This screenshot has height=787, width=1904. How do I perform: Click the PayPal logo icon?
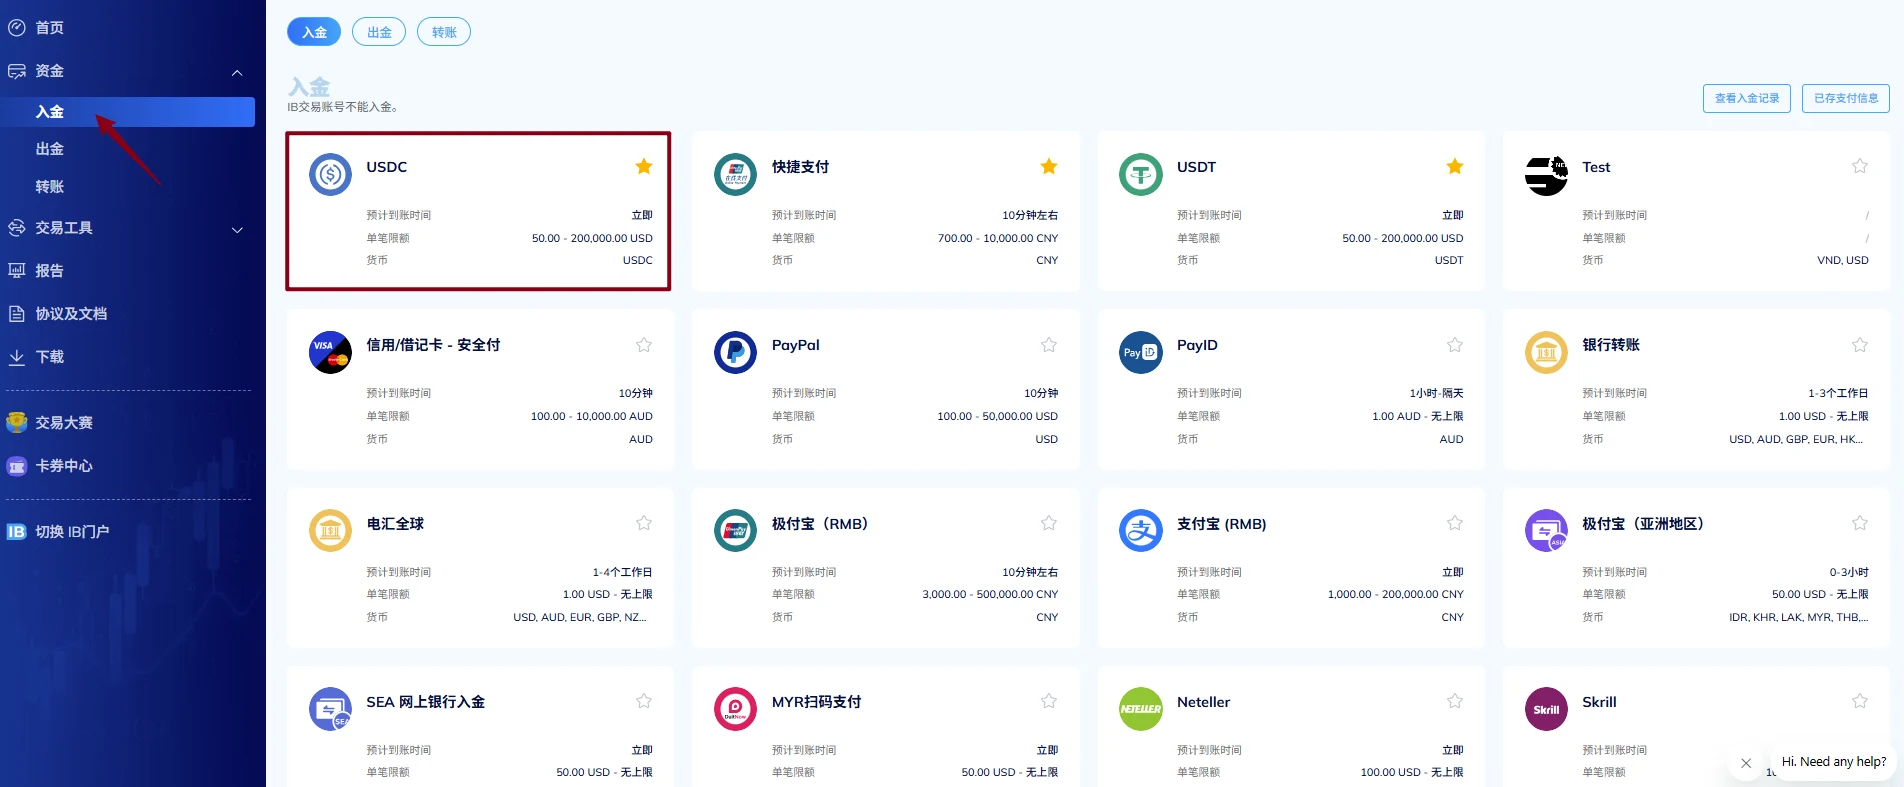tap(735, 353)
